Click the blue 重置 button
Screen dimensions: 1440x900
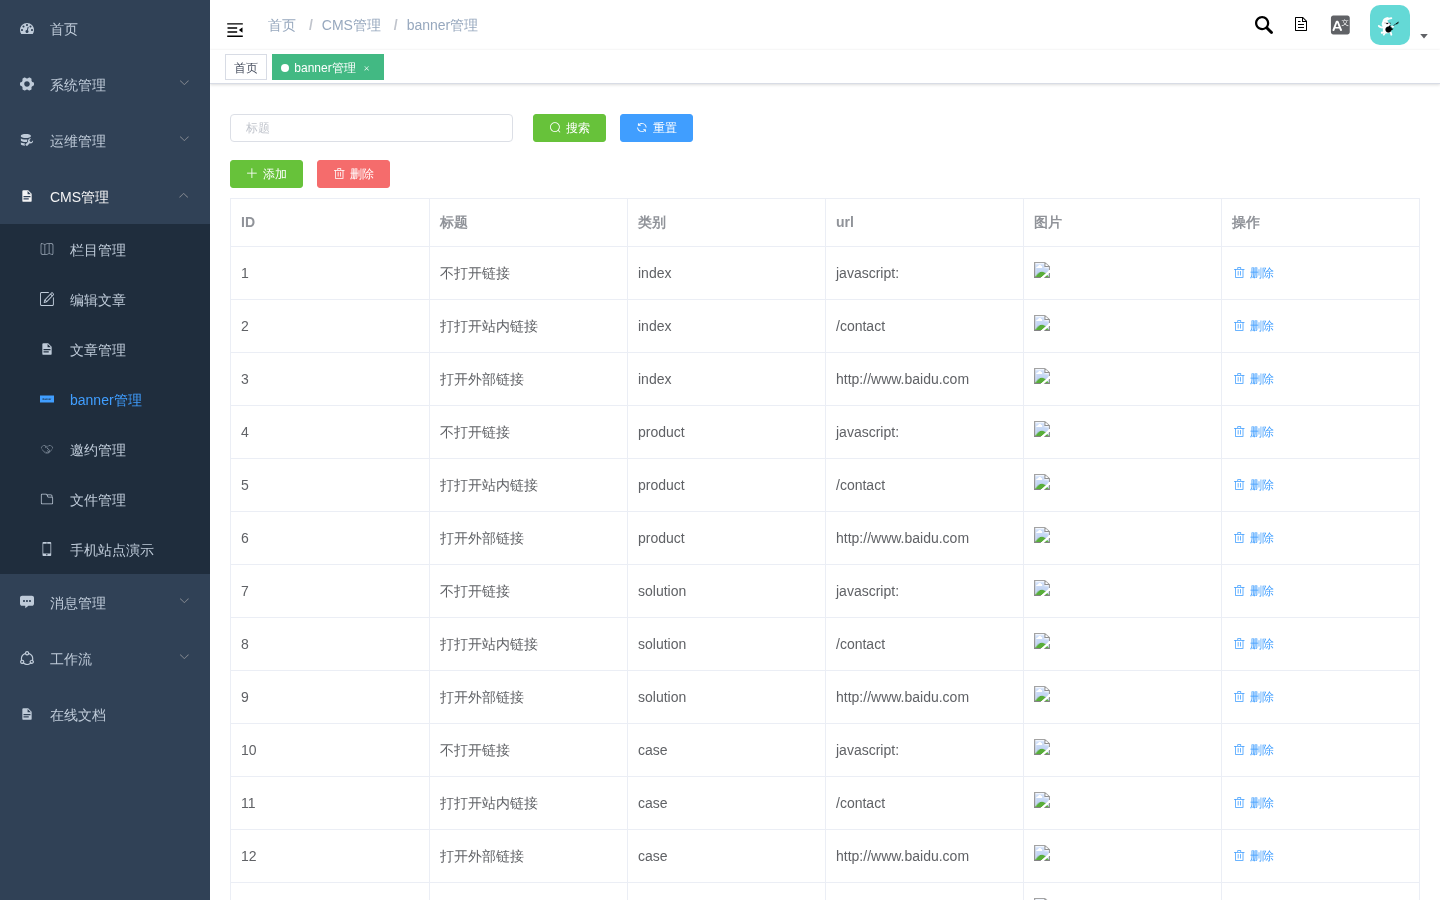pos(656,128)
